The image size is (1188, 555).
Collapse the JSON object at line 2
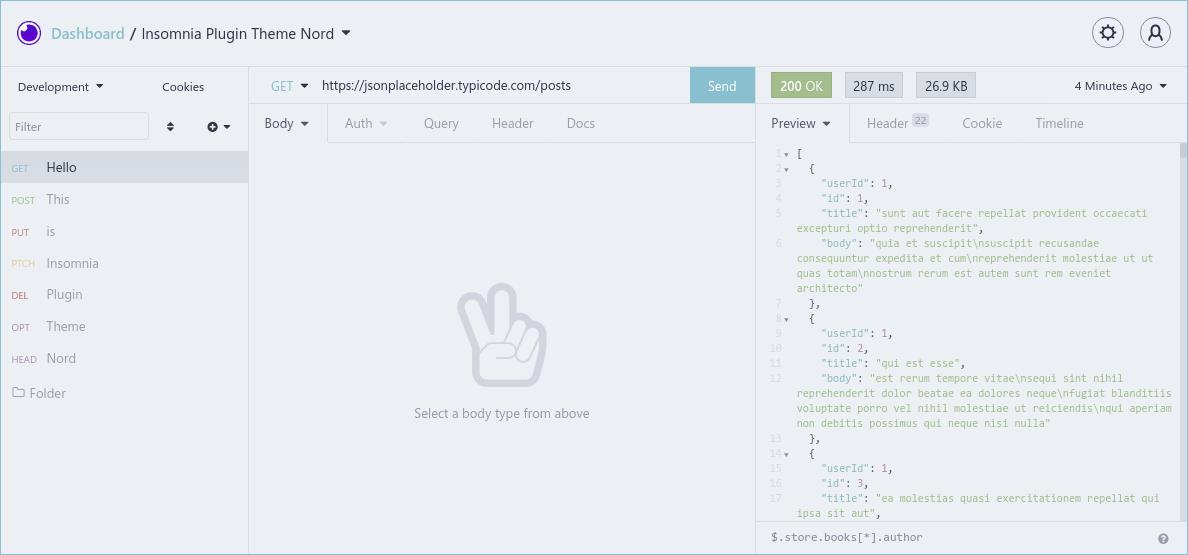[x=786, y=169]
